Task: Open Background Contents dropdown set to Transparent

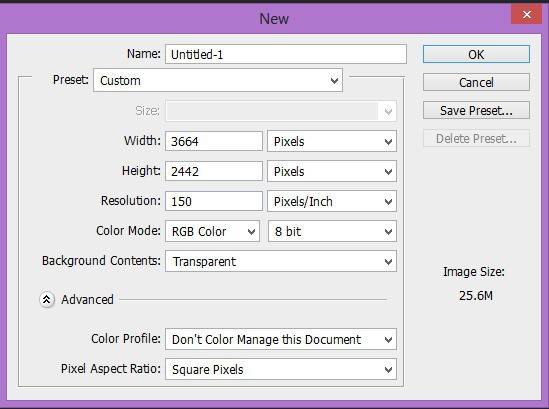Action: click(281, 261)
